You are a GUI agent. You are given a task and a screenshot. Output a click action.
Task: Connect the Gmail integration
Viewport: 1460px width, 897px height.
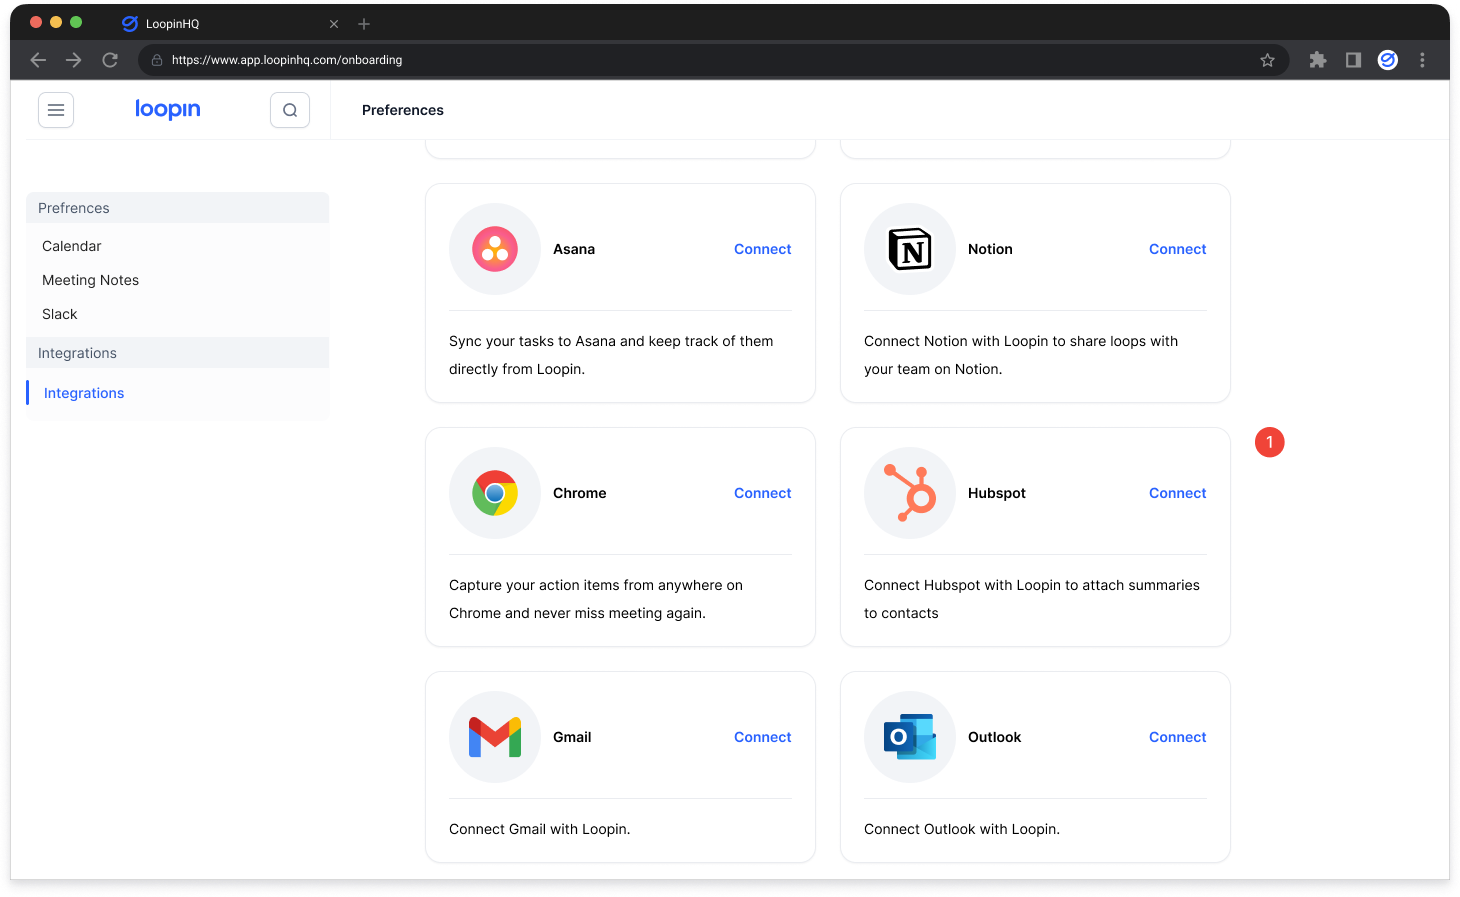(x=762, y=737)
